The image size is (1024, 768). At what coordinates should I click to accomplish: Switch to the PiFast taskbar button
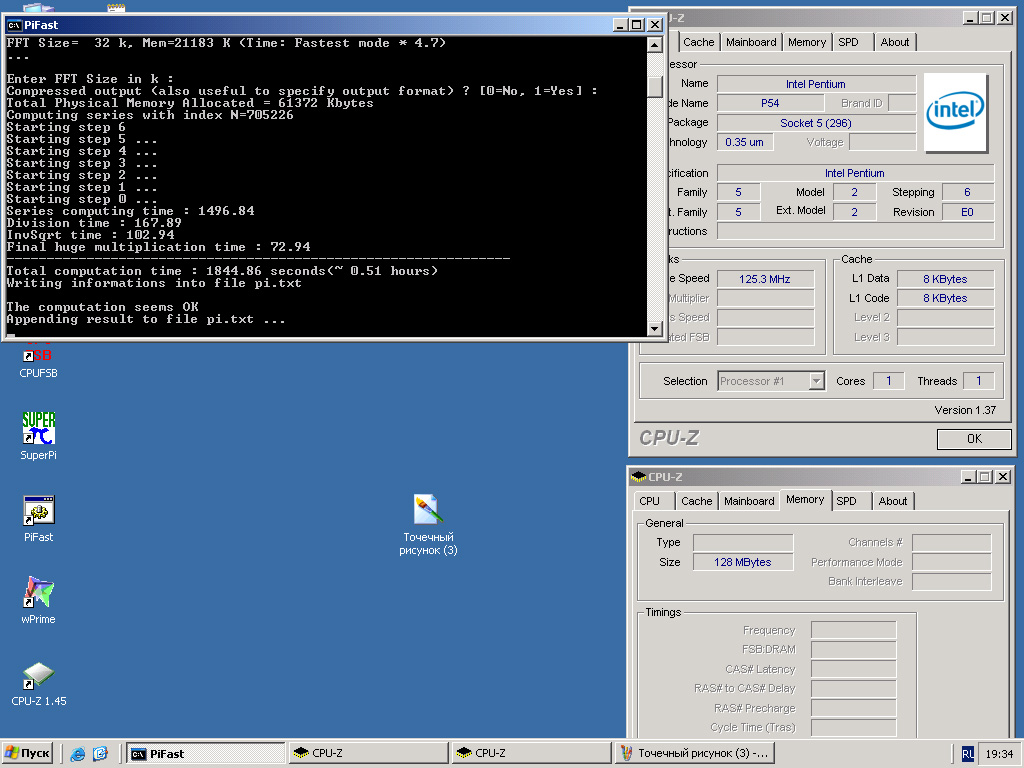(x=205, y=754)
